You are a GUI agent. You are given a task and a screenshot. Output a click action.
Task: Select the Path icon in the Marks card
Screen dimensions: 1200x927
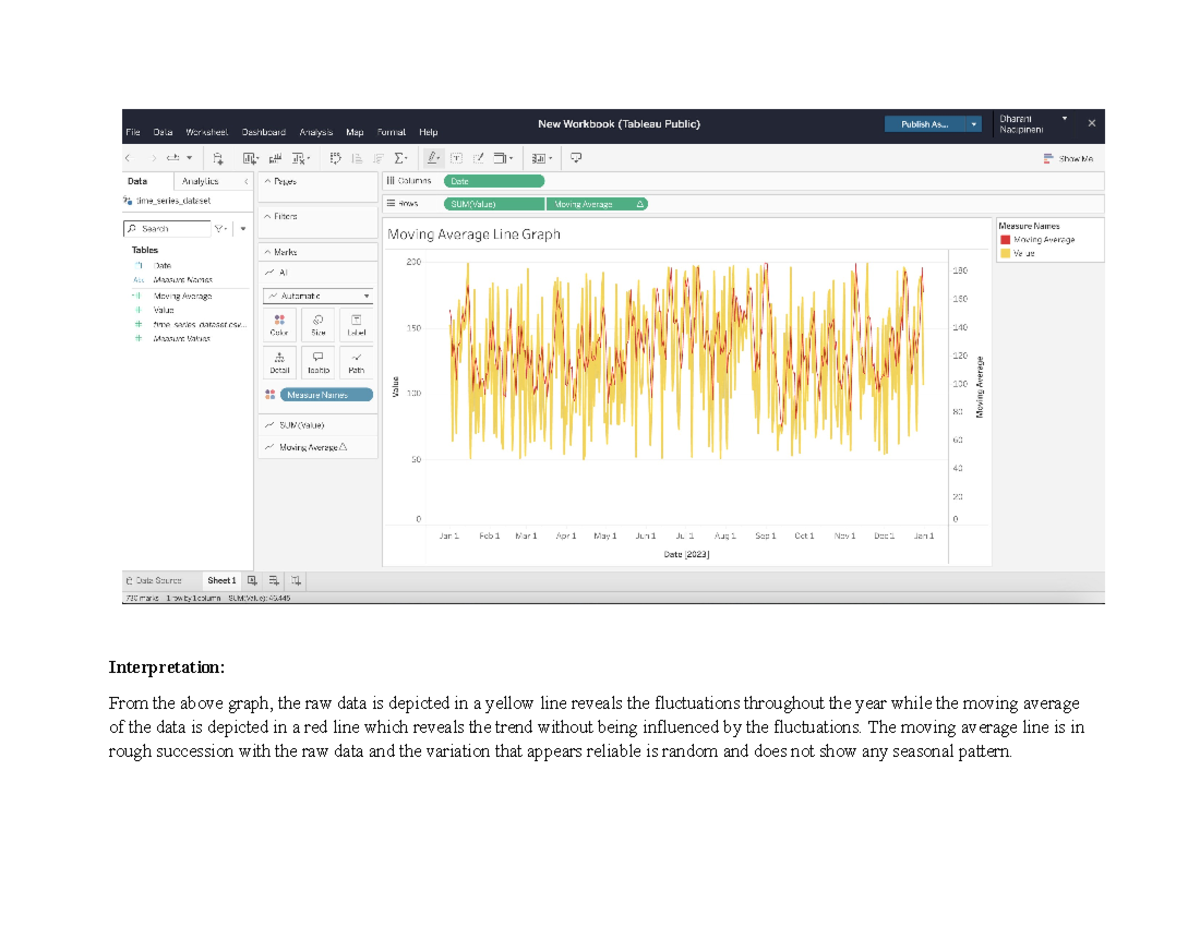click(357, 361)
